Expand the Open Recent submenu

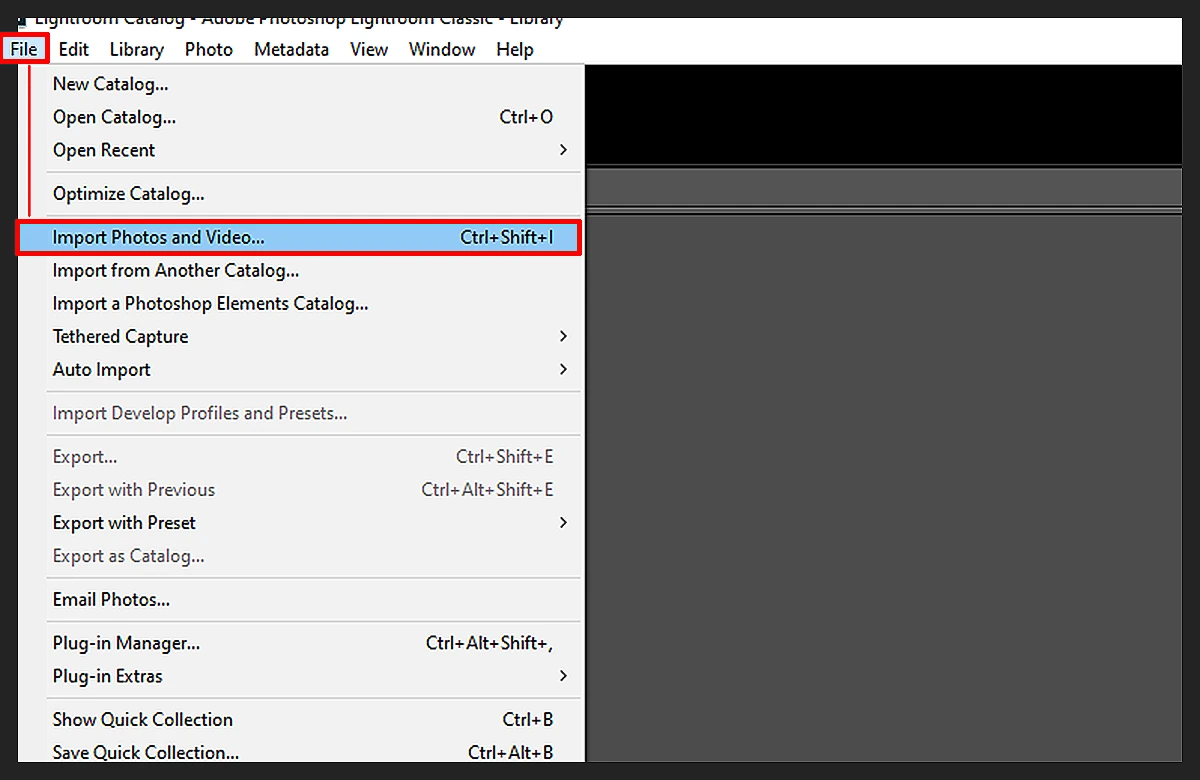point(104,150)
